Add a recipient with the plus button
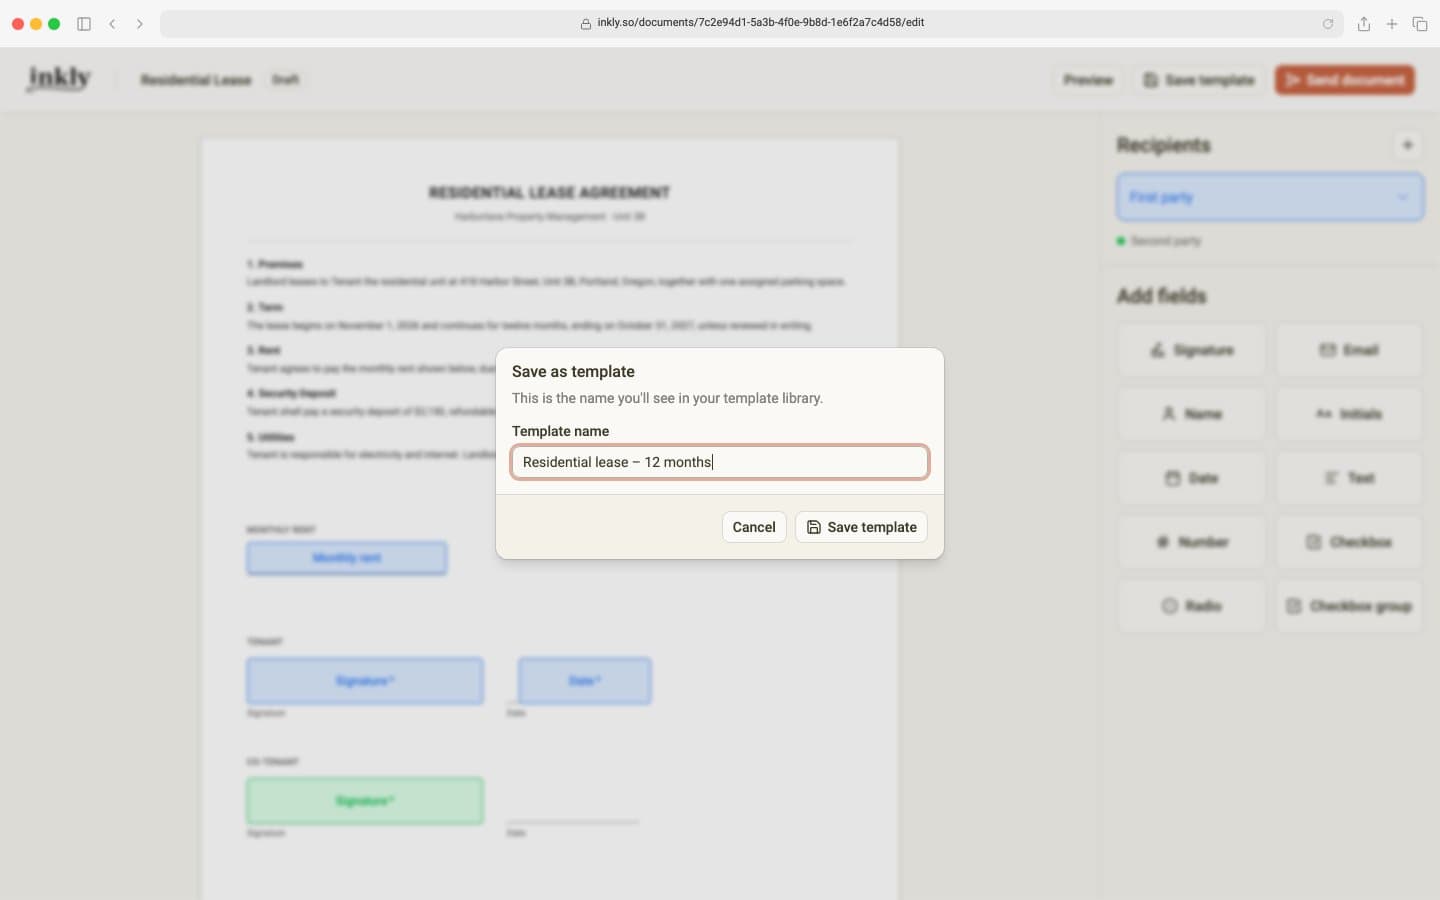This screenshot has width=1440, height=900. click(1407, 145)
